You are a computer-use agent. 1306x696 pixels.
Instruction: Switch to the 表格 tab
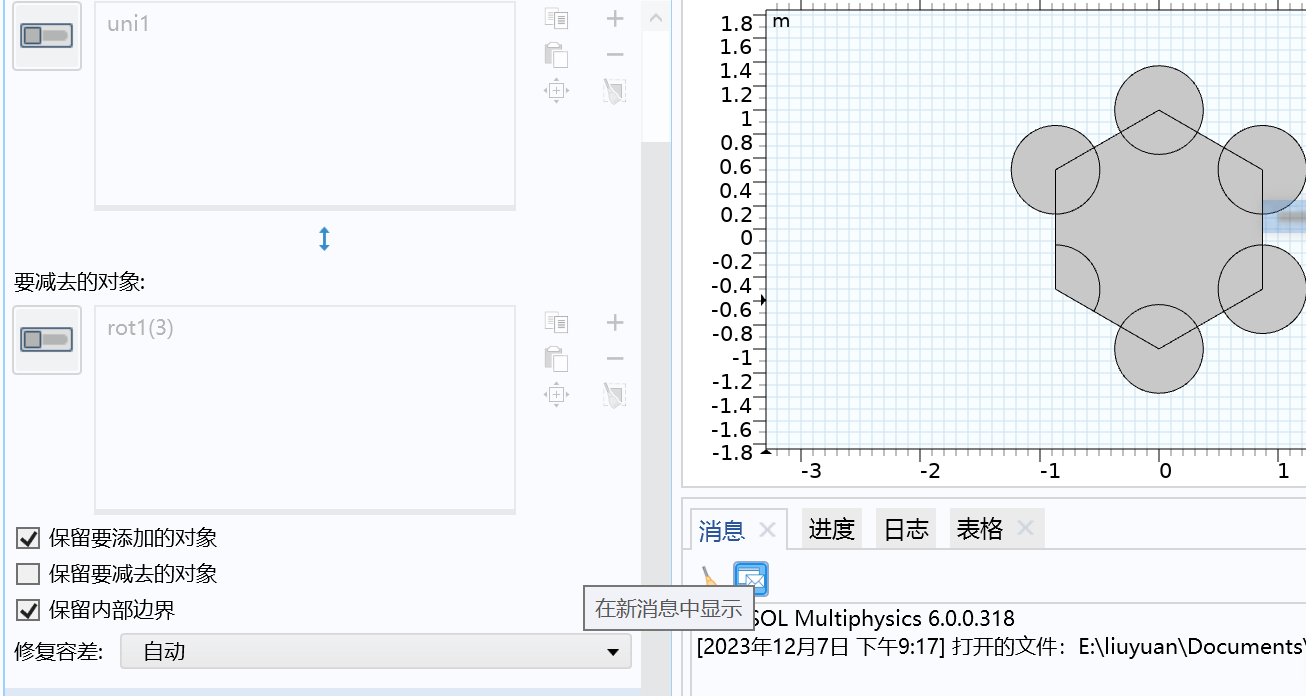coord(980,529)
